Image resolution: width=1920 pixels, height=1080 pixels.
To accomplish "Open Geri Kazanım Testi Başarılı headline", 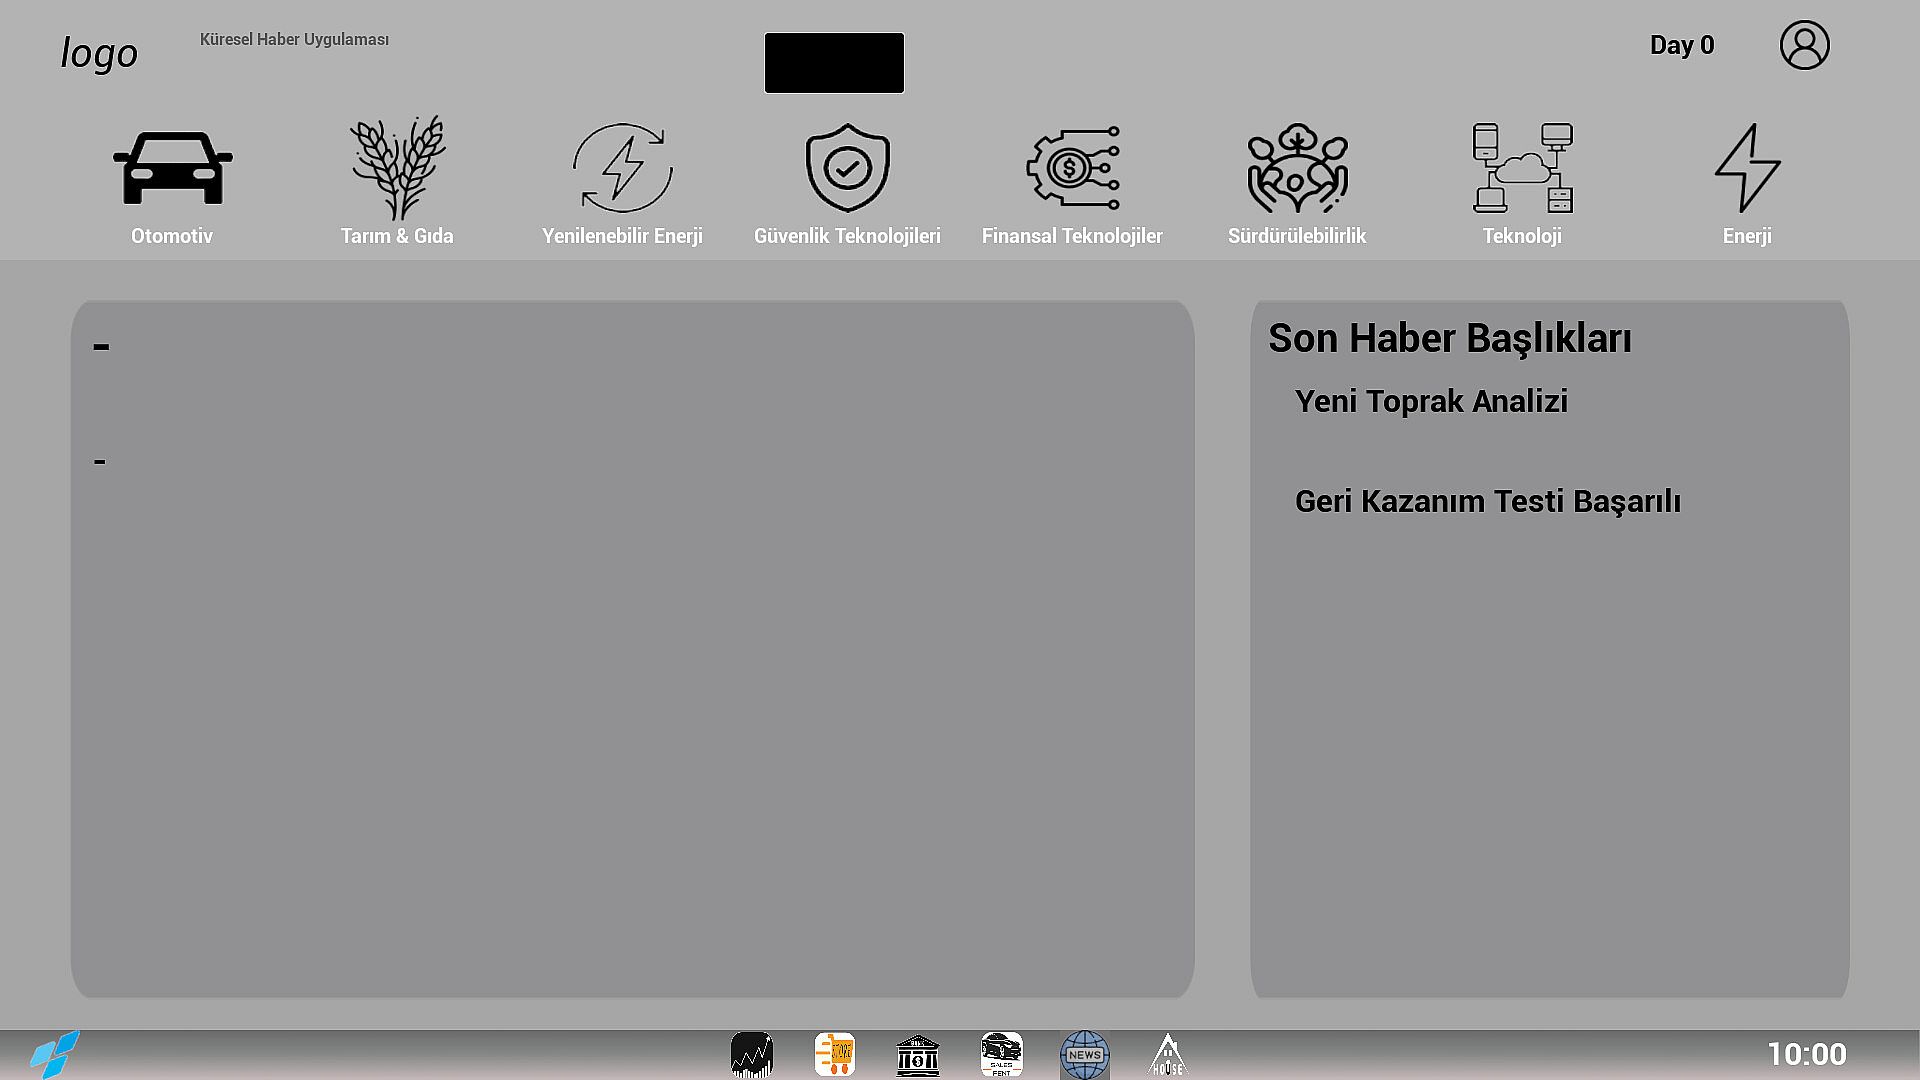I will coord(1487,501).
